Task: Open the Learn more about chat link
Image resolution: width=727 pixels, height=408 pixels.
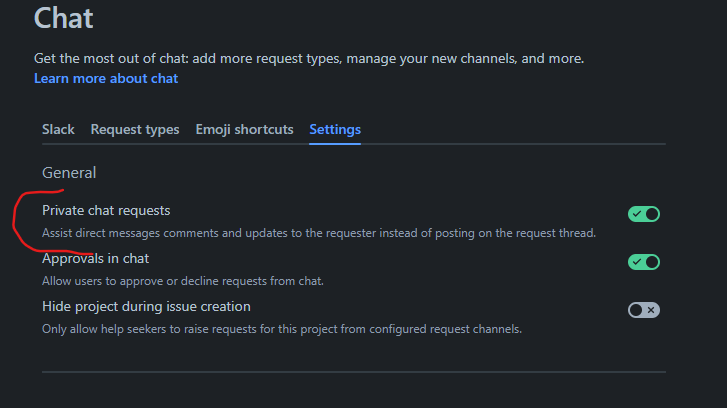Action: point(106,78)
